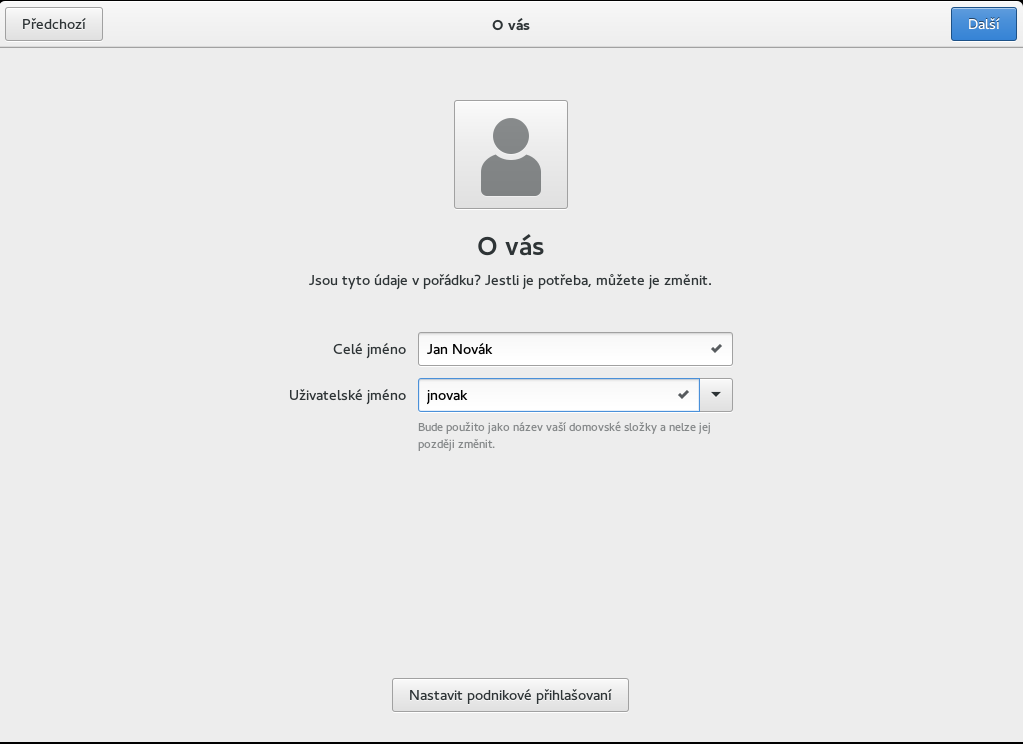Click the checkmark icon in username field
The height and width of the screenshot is (744, 1023).
tap(683, 395)
